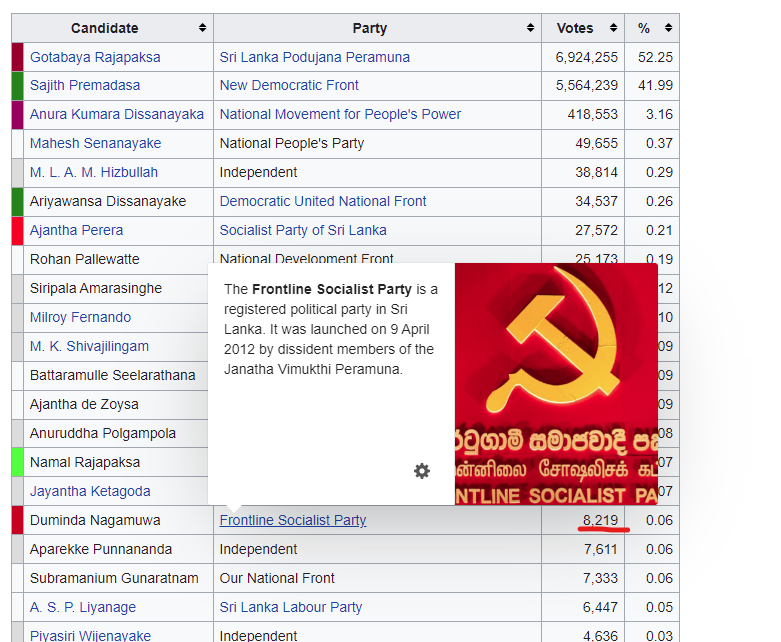Open Frontline Socialist Party link
Screen dimensions: 781x642
click(293, 520)
